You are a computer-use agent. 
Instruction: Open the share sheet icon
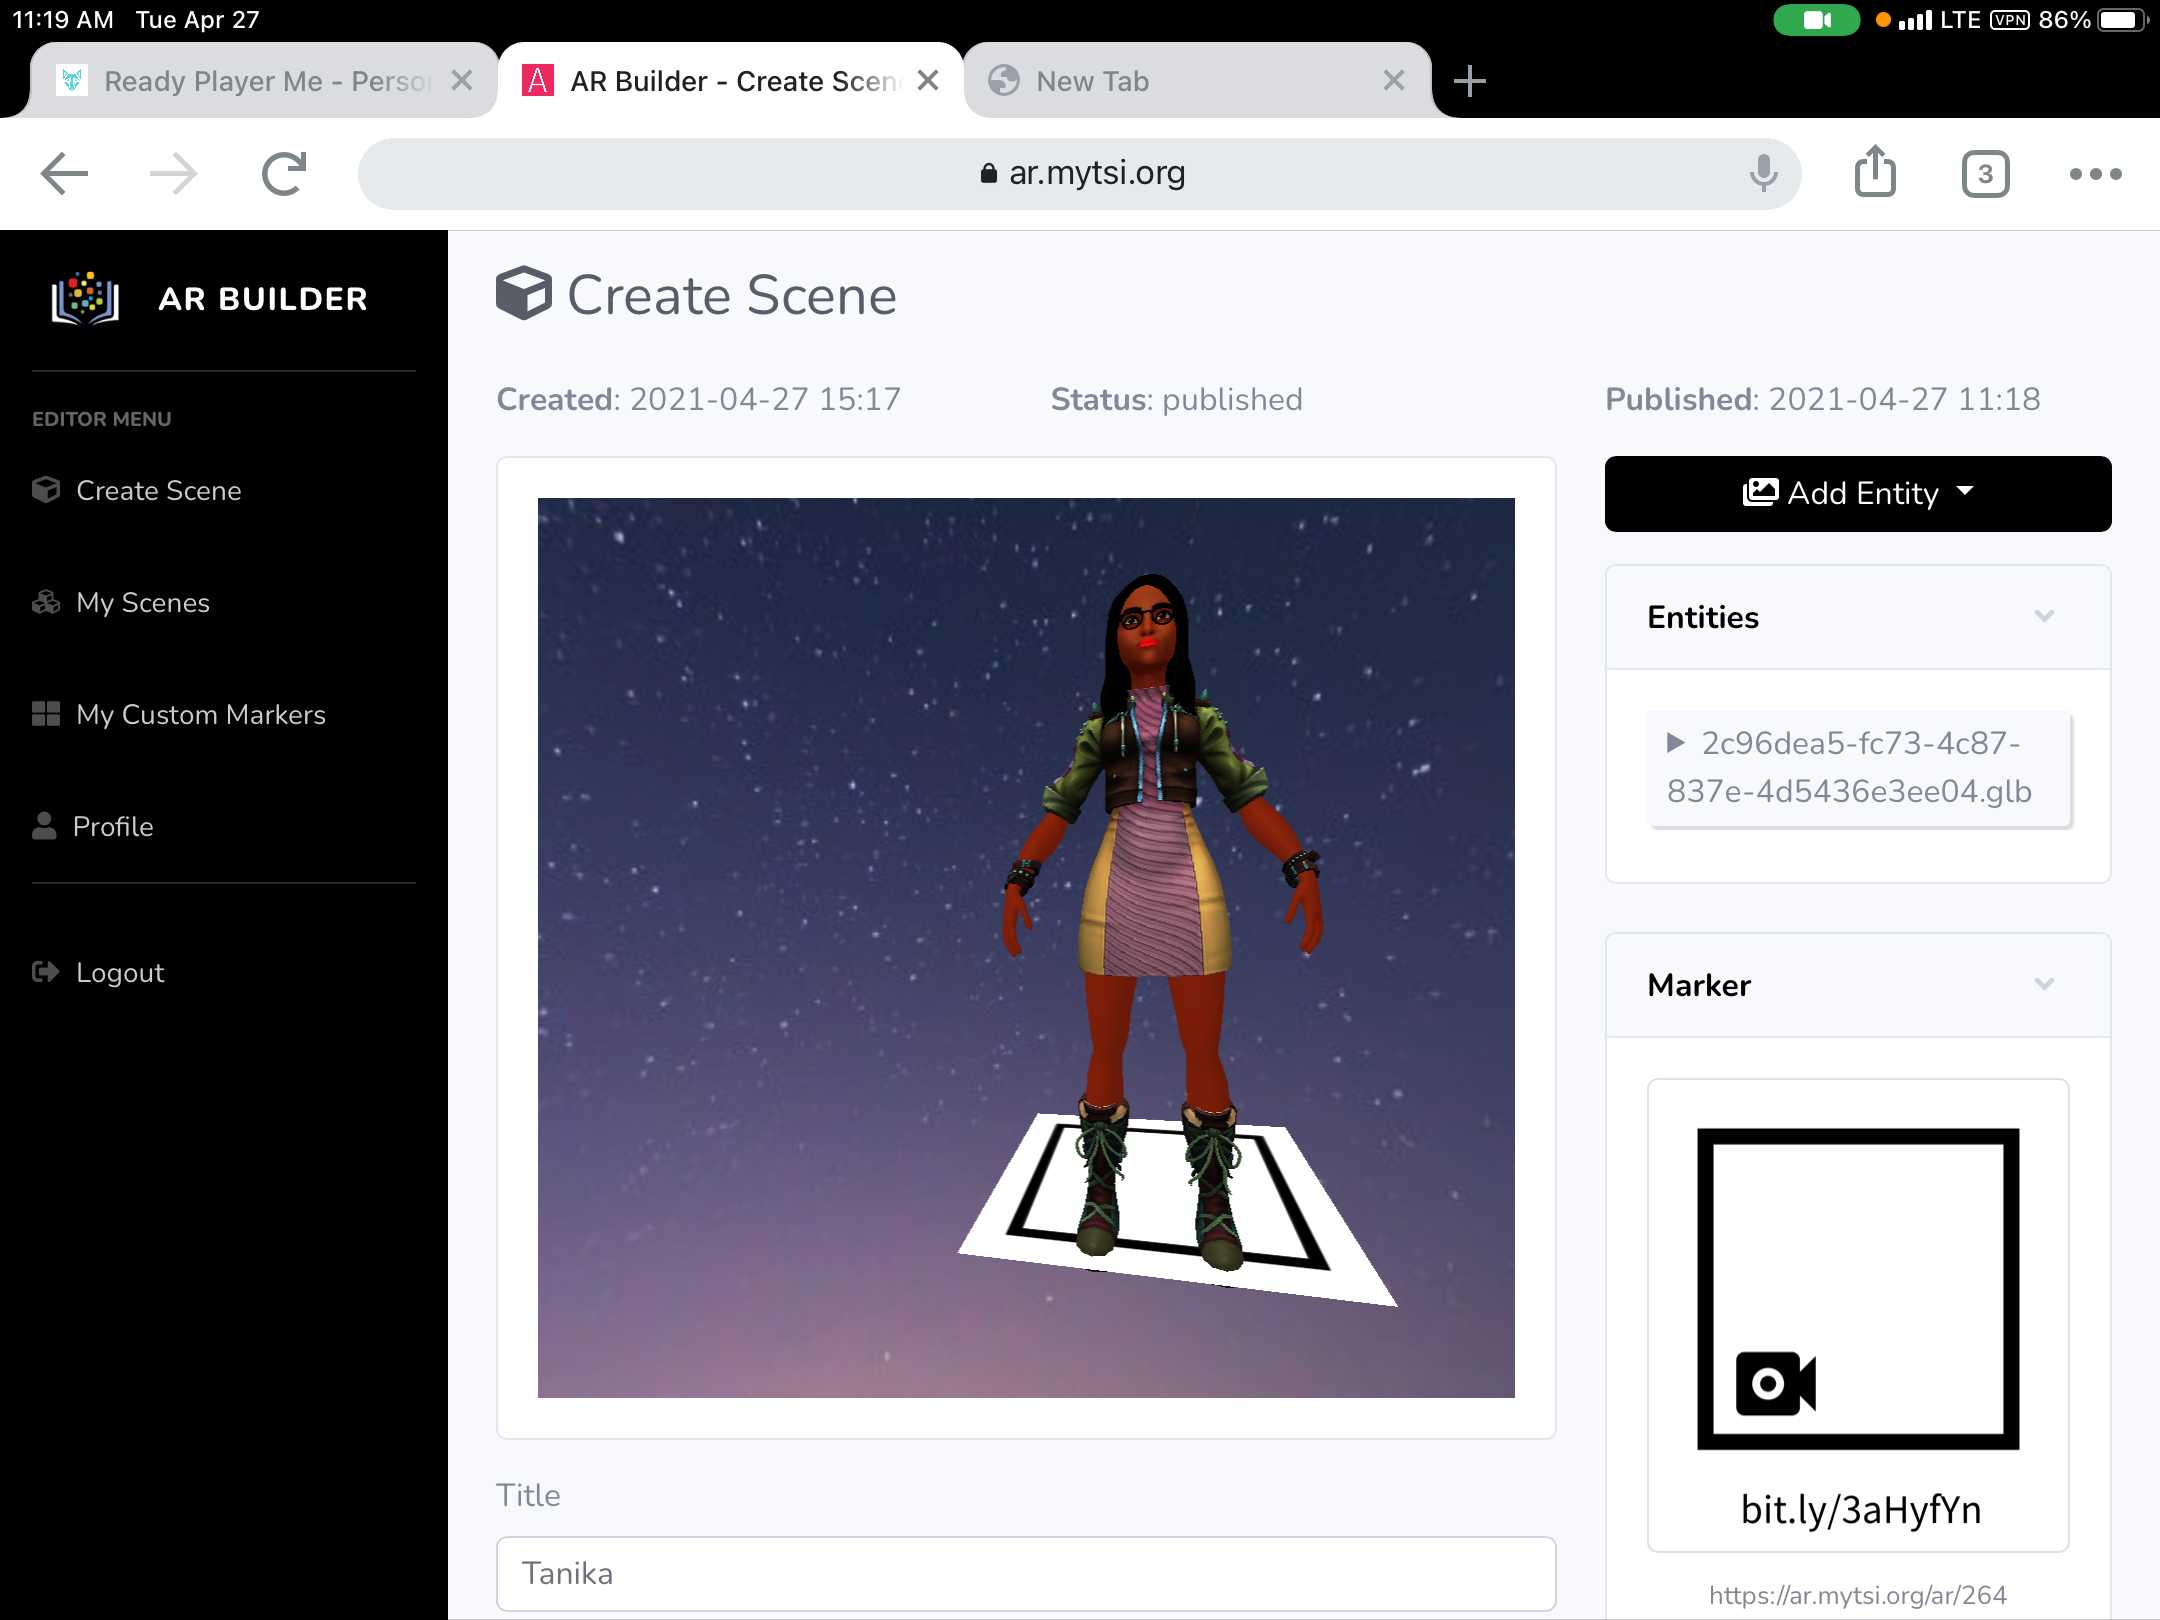tap(1875, 172)
